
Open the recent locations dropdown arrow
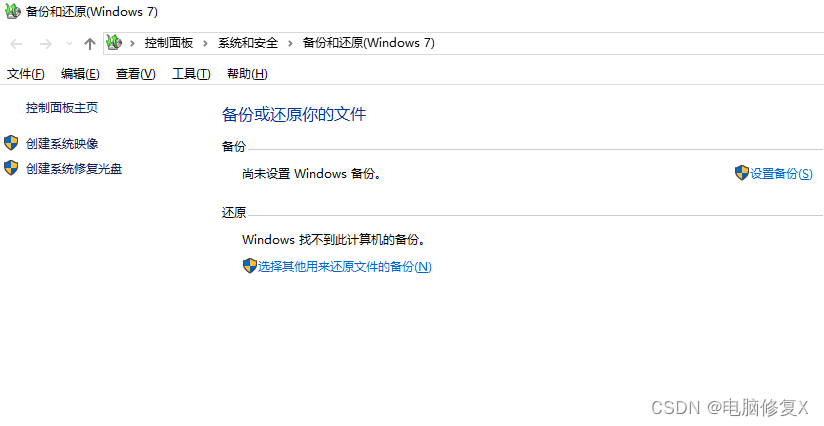(x=69, y=44)
